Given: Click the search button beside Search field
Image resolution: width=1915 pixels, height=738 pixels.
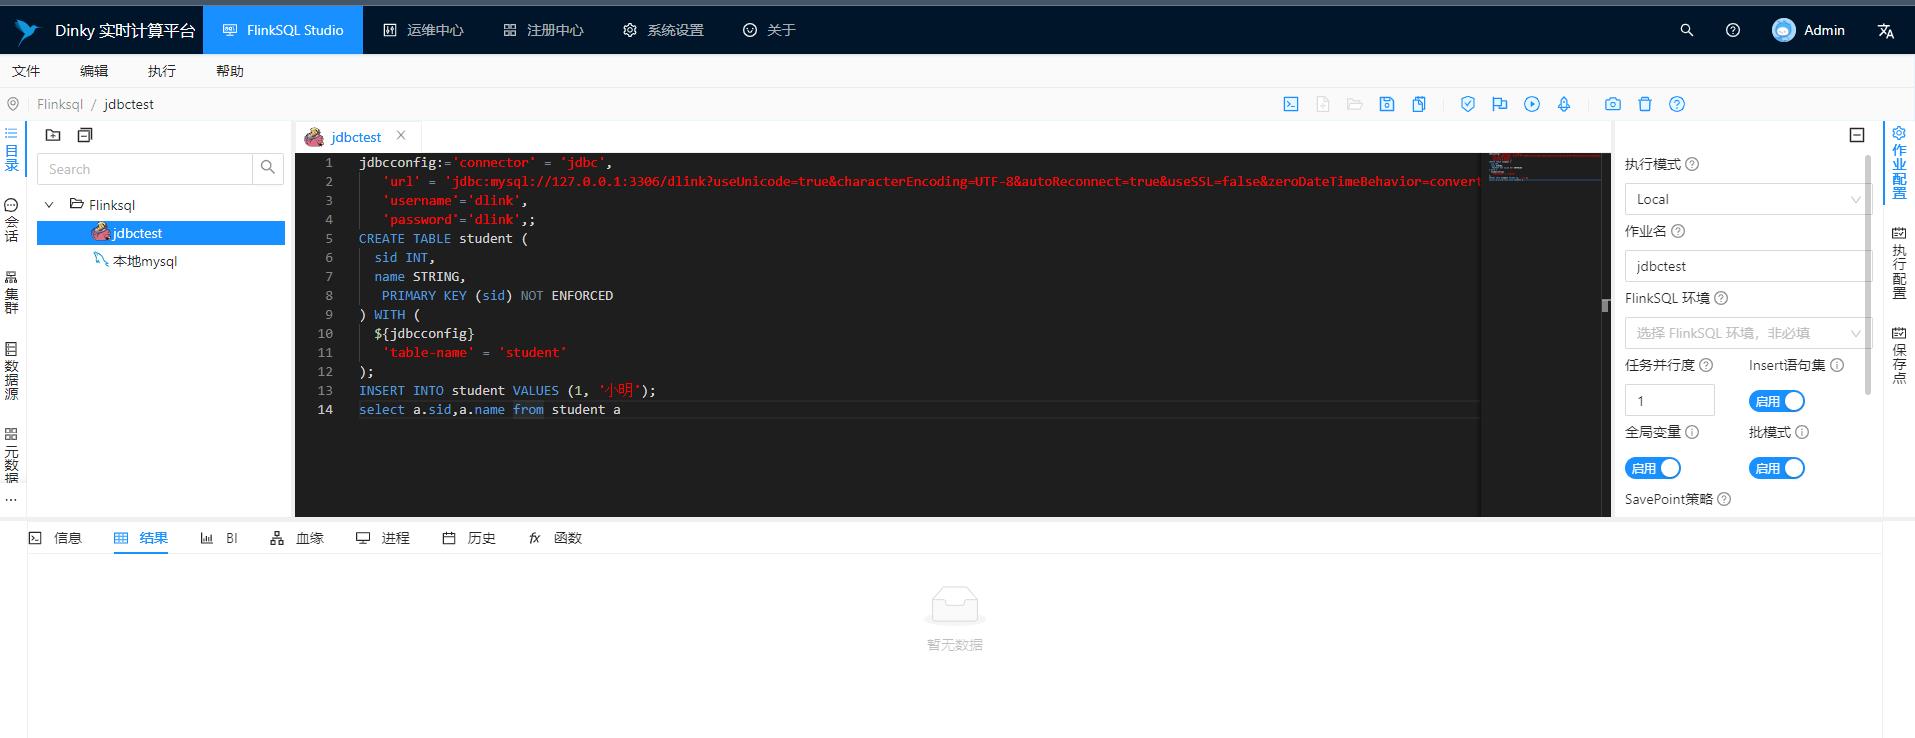Looking at the screenshot, I should [268, 168].
